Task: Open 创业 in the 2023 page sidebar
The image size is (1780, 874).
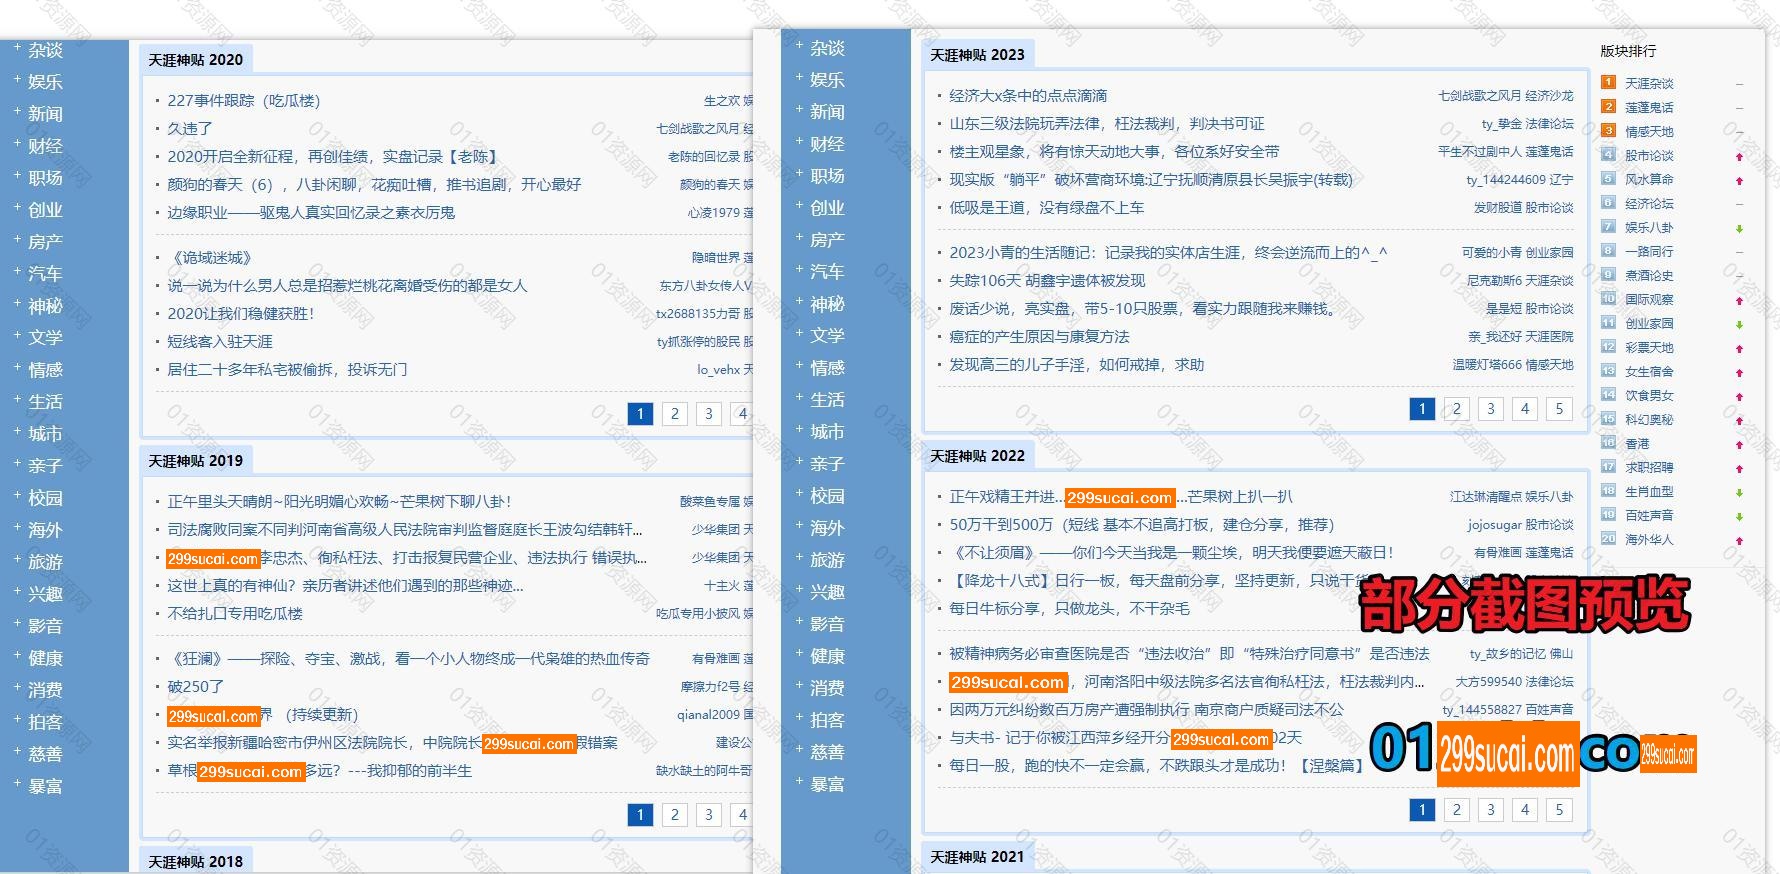Action: click(x=827, y=208)
